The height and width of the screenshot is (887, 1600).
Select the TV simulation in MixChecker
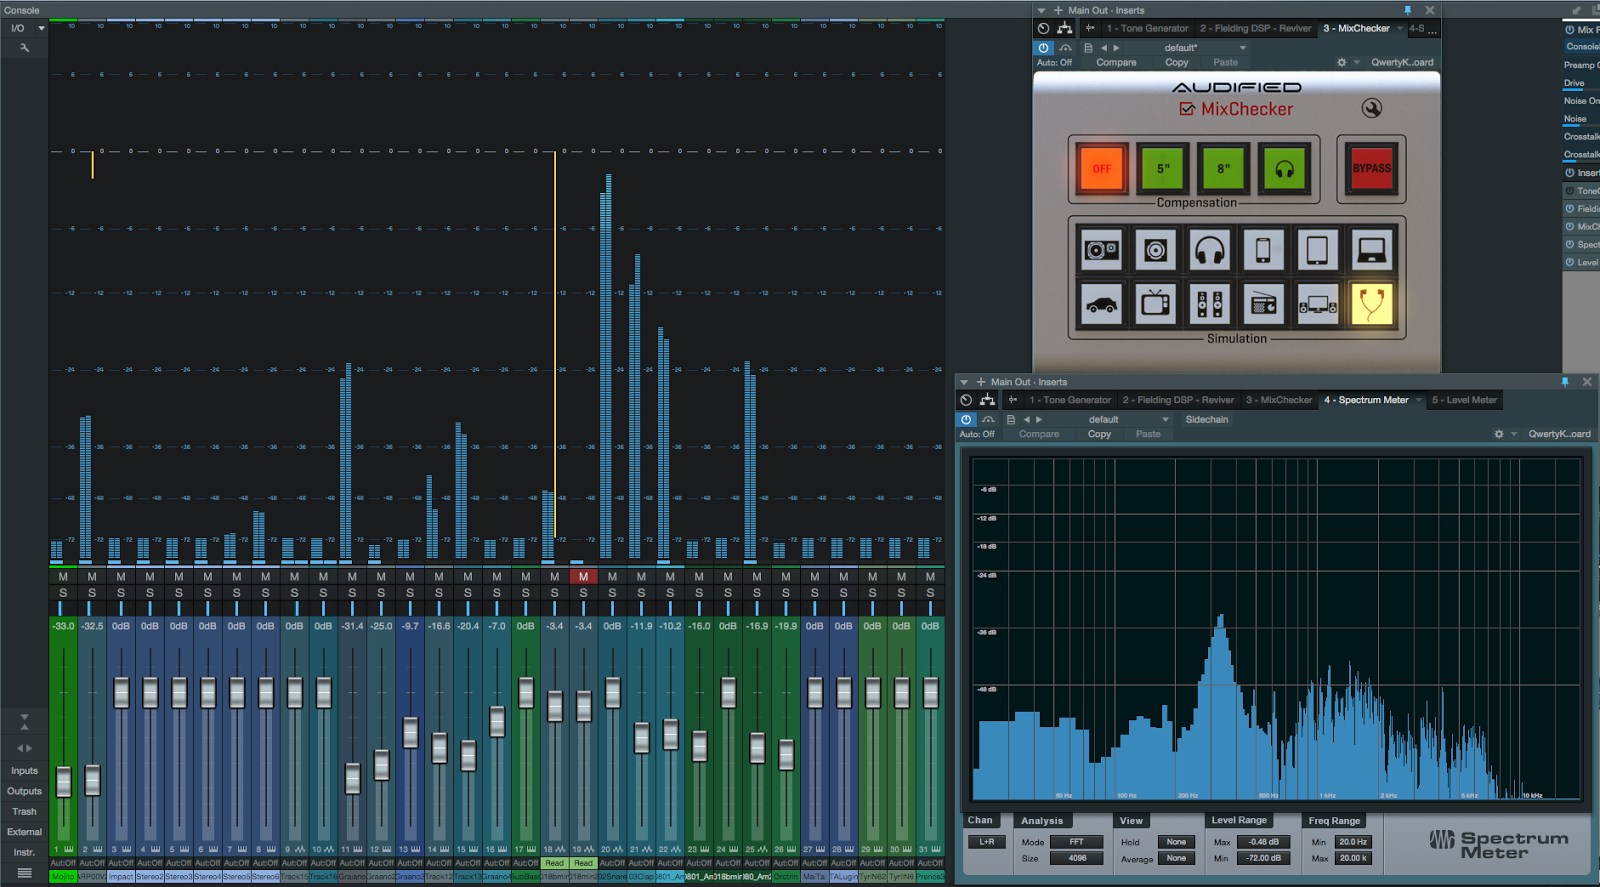[x=1155, y=304]
